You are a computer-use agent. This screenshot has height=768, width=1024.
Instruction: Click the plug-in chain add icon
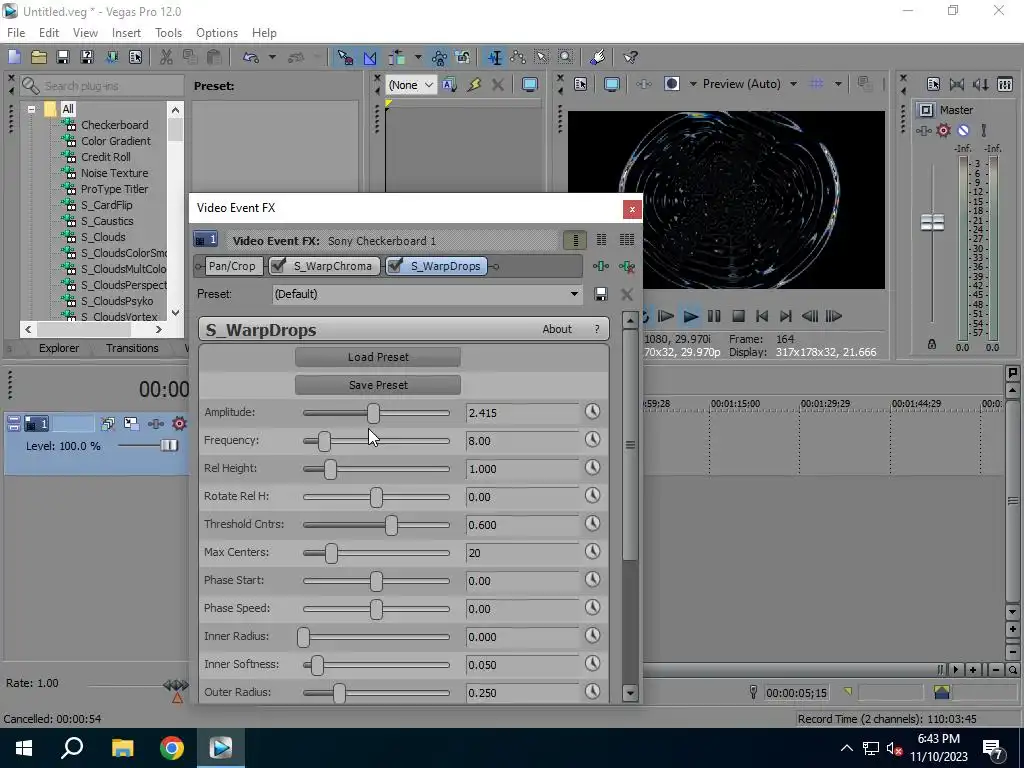tap(601, 266)
